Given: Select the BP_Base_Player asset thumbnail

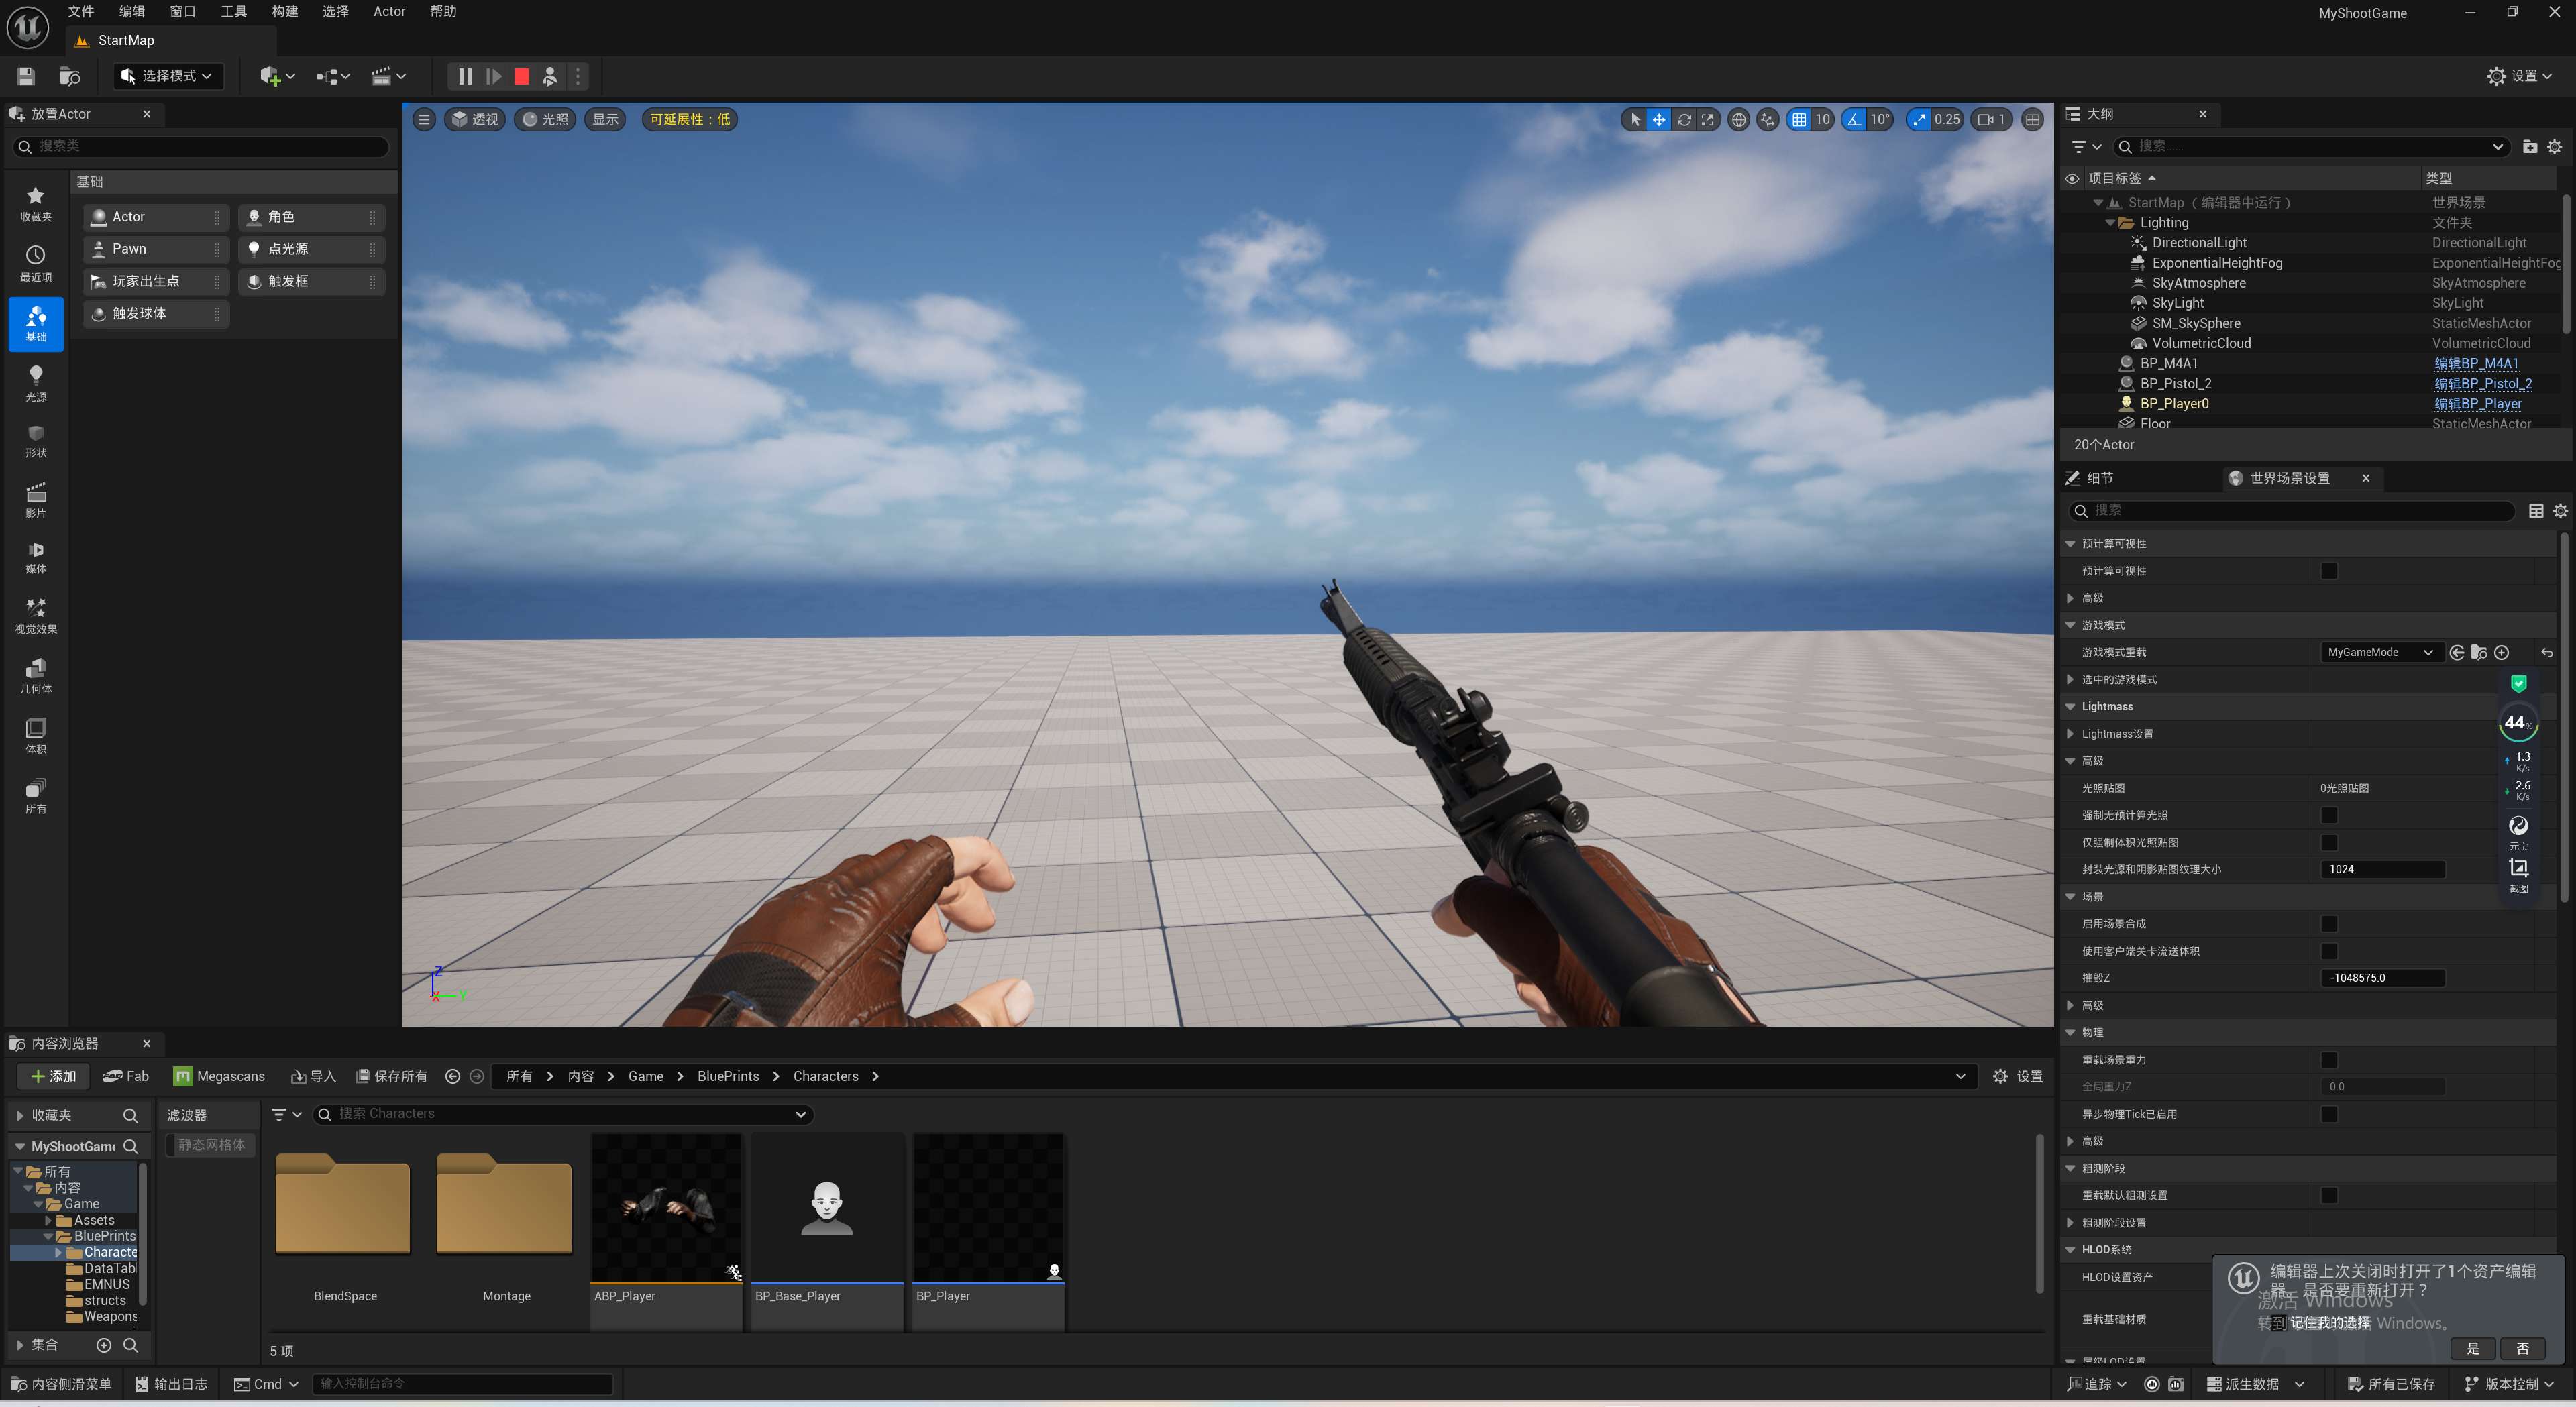Looking at the screenshot, I should pos(827,1207).
